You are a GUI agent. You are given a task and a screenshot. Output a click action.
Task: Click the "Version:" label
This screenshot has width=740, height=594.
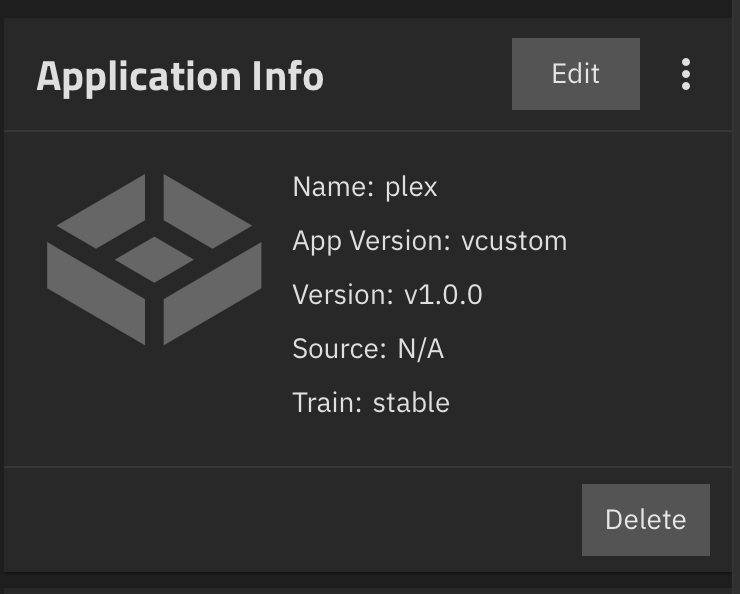[x=343, y=295]
